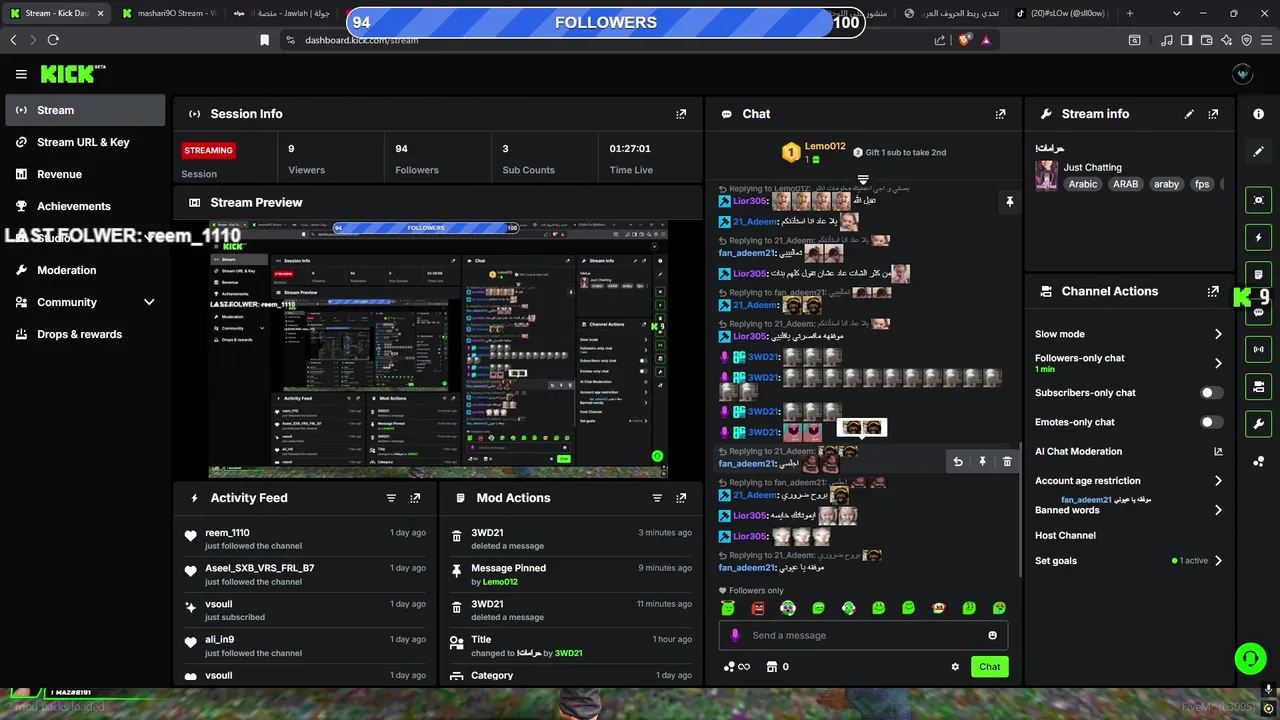Click the Arabic stream tag

(x=1083, y=184)
